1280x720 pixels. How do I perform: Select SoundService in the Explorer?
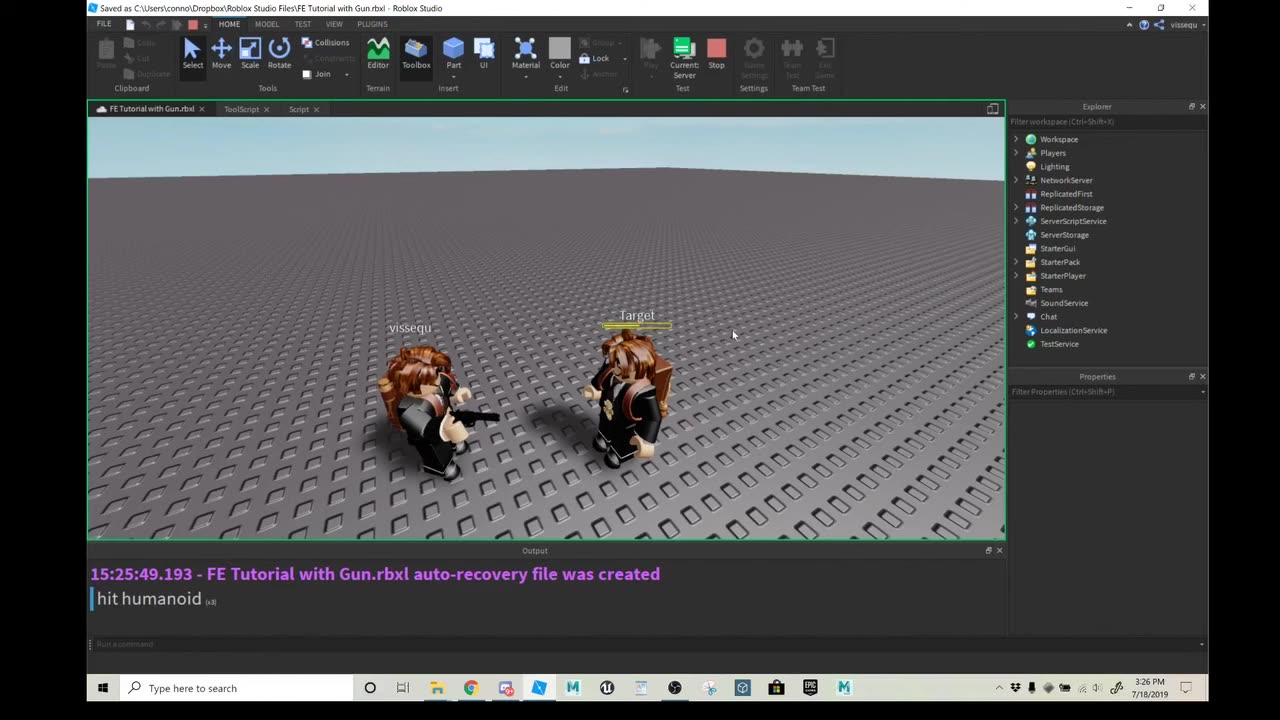pyautogui.click(x=1063, y=303)
